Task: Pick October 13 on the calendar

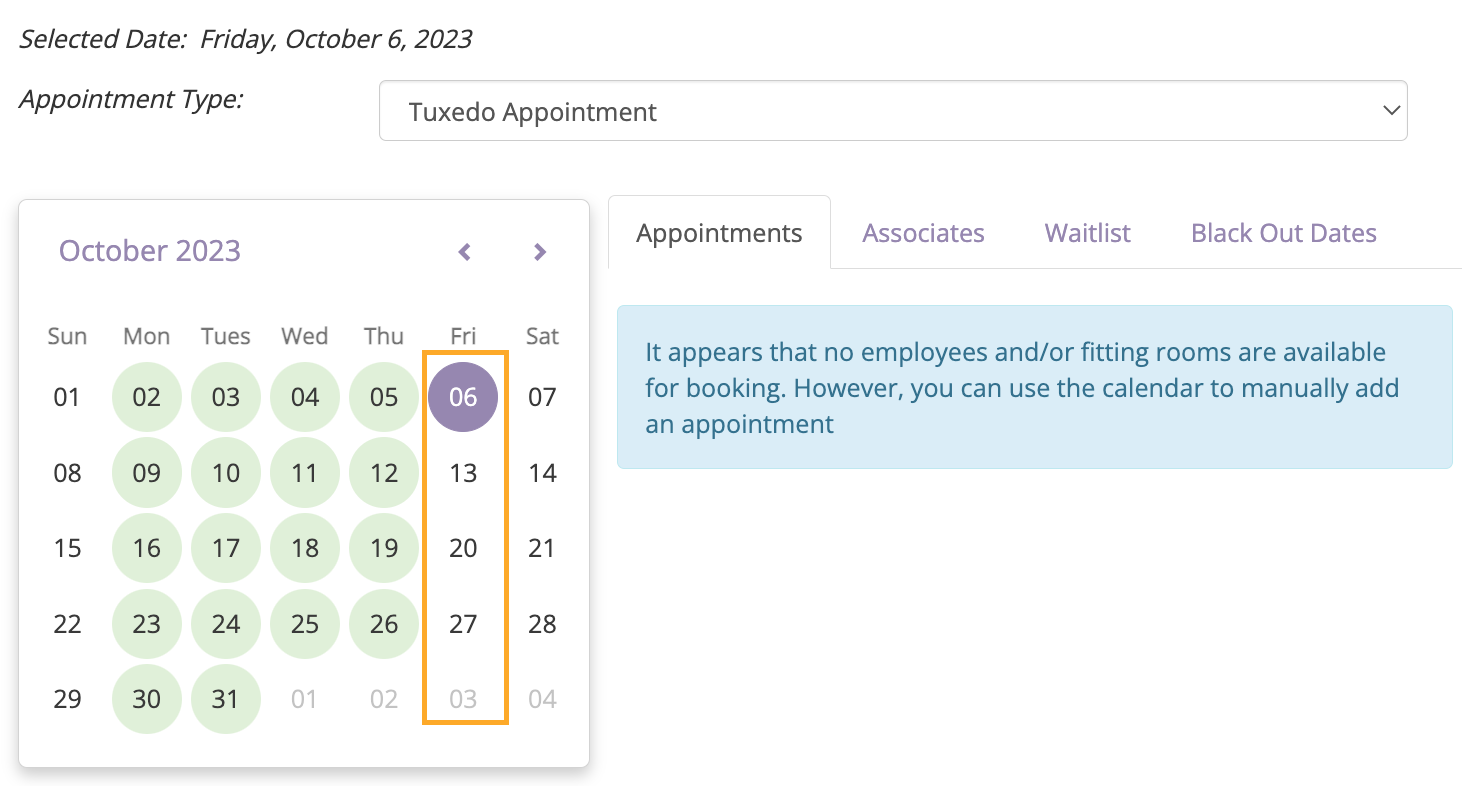Action: tap(463, 473)
